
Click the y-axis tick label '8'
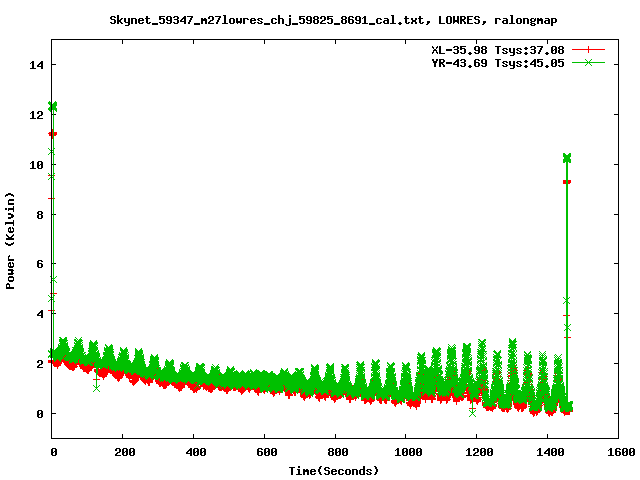click(40, 214)
